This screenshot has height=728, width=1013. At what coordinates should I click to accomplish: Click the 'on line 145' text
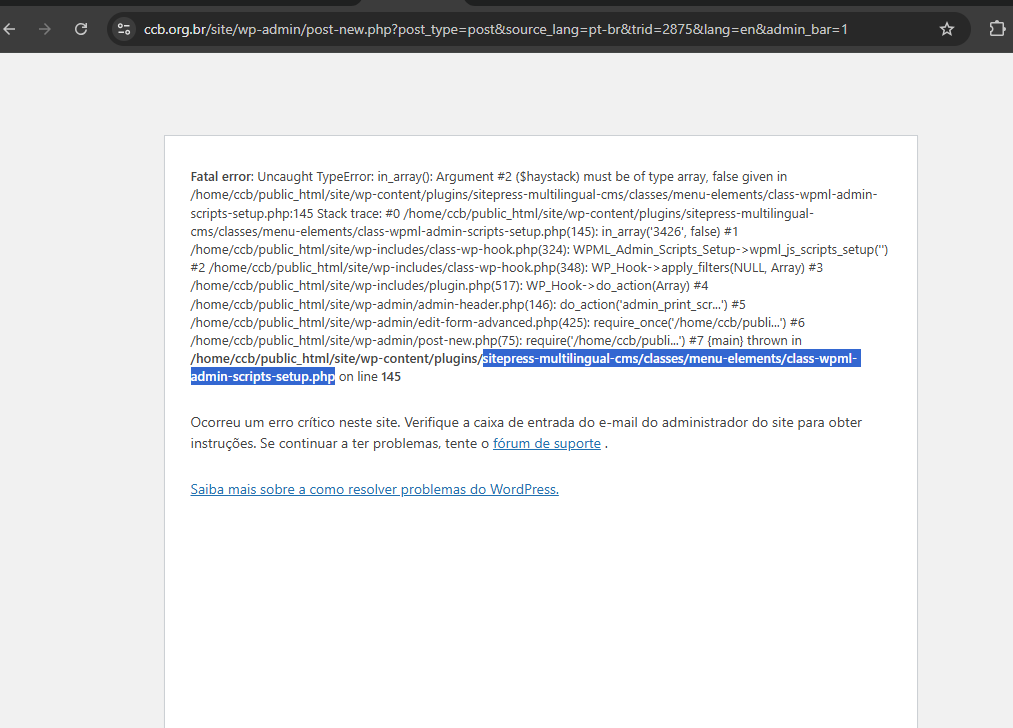(370, 377)
